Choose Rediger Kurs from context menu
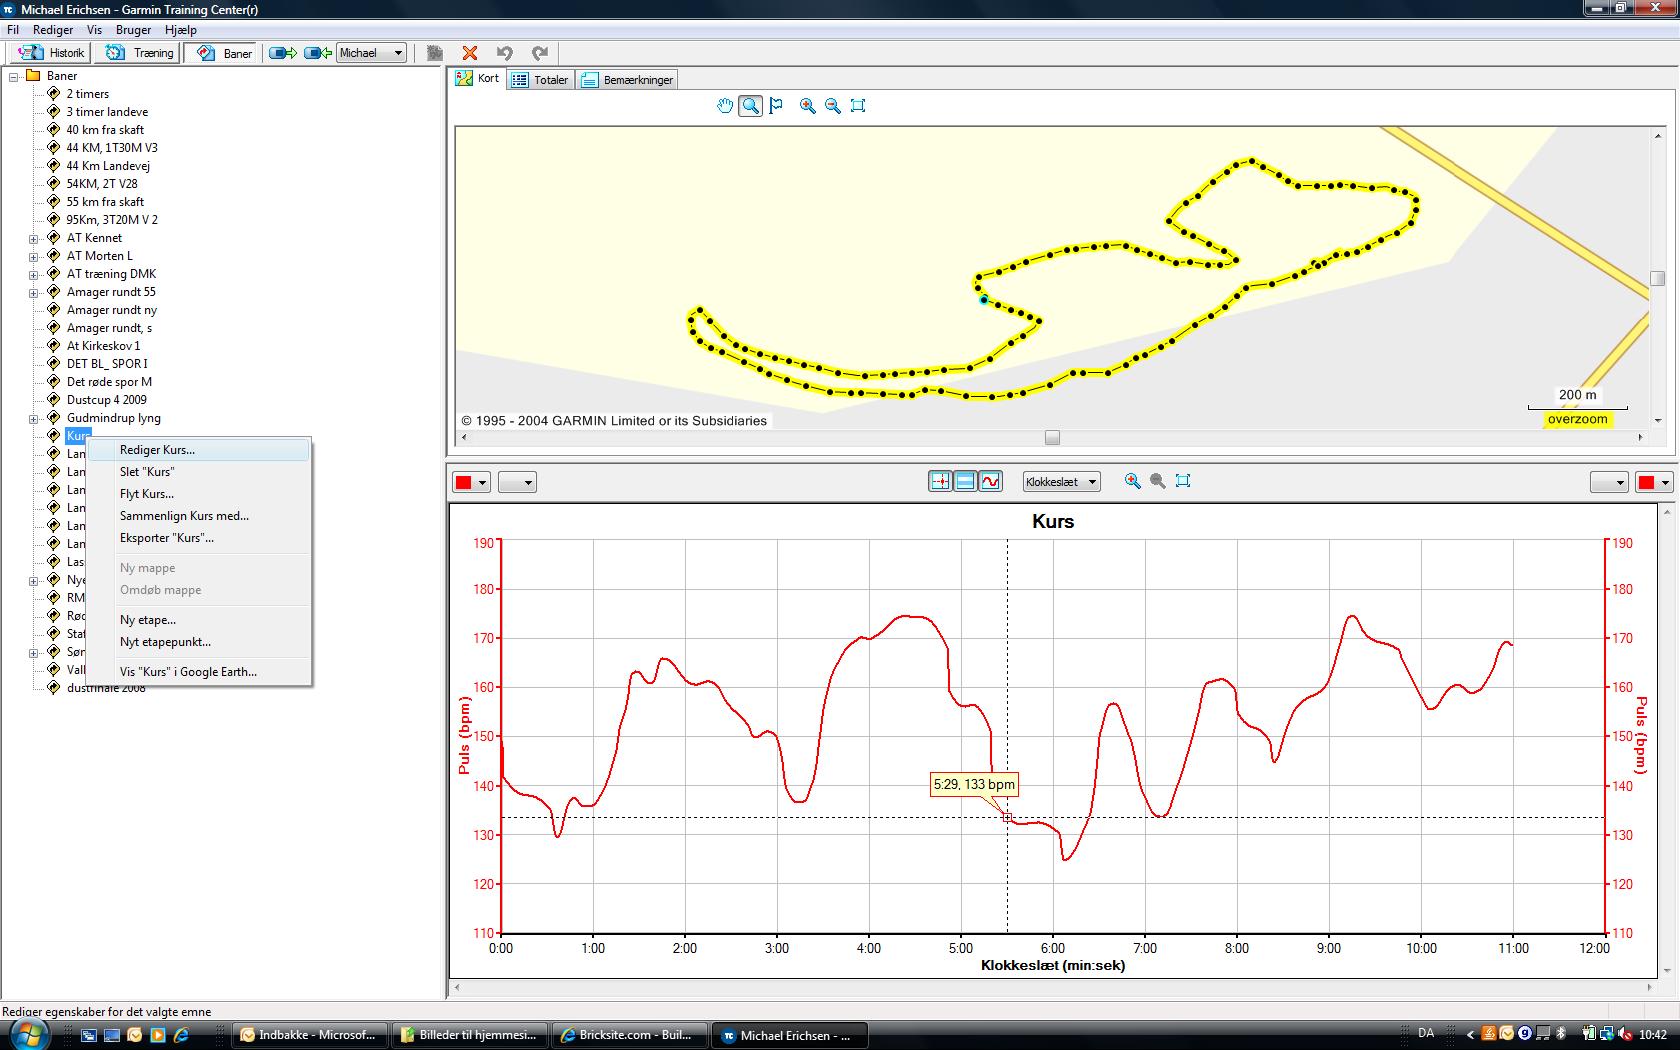This screenshot has width=1680, height=1050. (157, 450)
